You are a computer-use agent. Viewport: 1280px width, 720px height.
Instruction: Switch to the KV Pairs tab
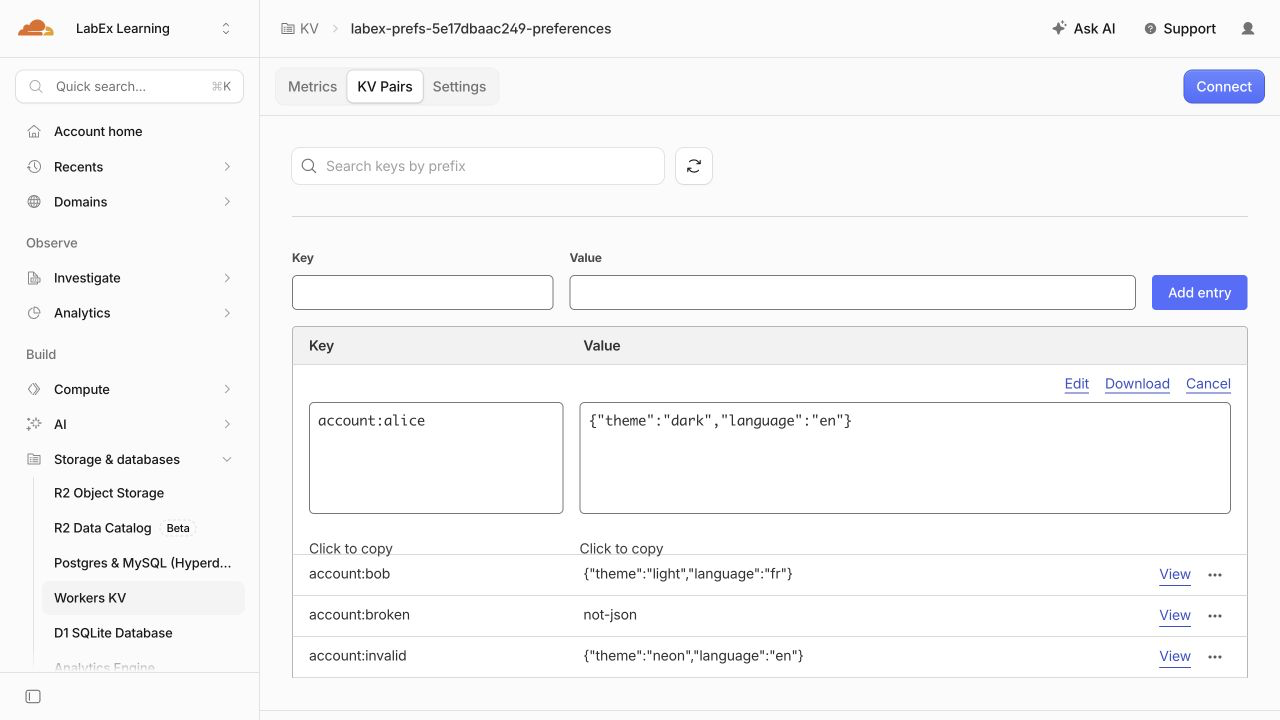pyautogui.click(x=385, y=87)
